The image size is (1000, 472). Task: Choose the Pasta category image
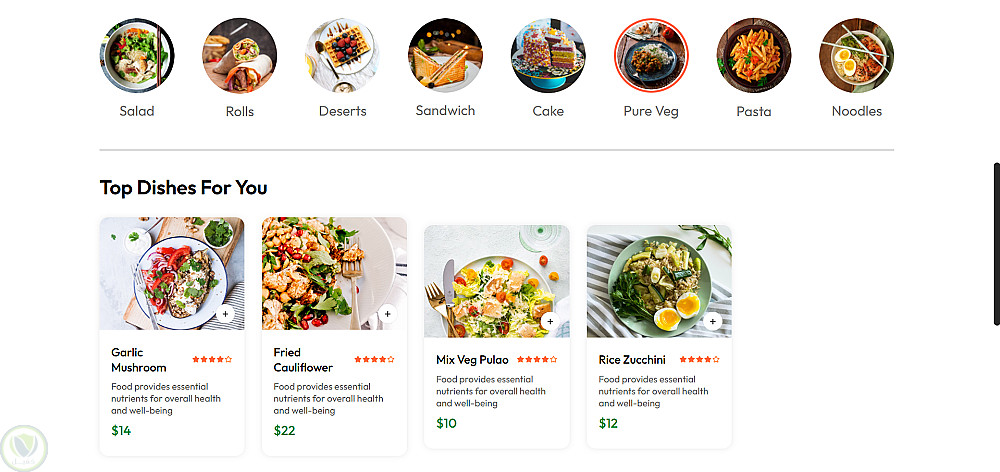click(x=753, y=55)
